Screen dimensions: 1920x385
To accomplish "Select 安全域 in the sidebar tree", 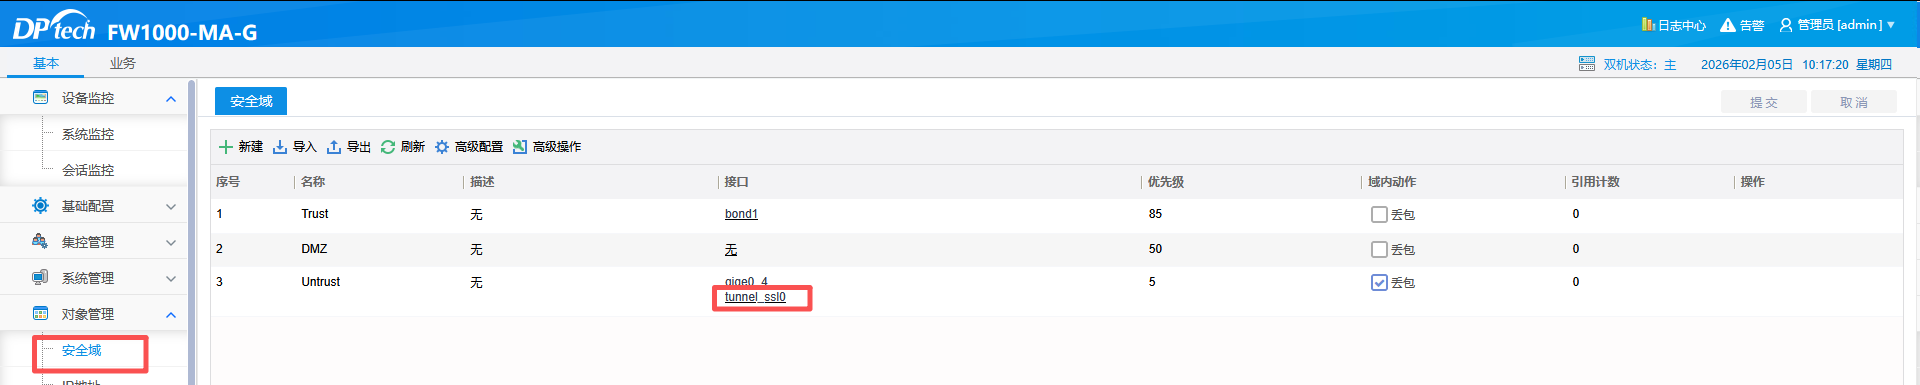I will coord(82,350).
